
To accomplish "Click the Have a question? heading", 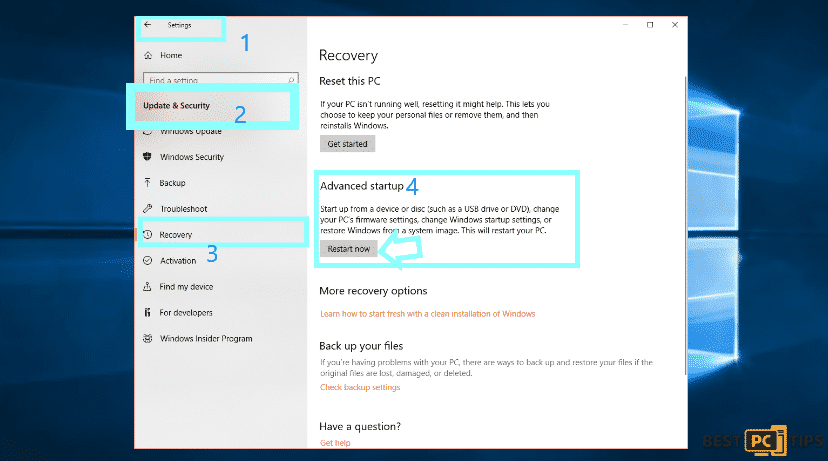I will click(360, 426).
